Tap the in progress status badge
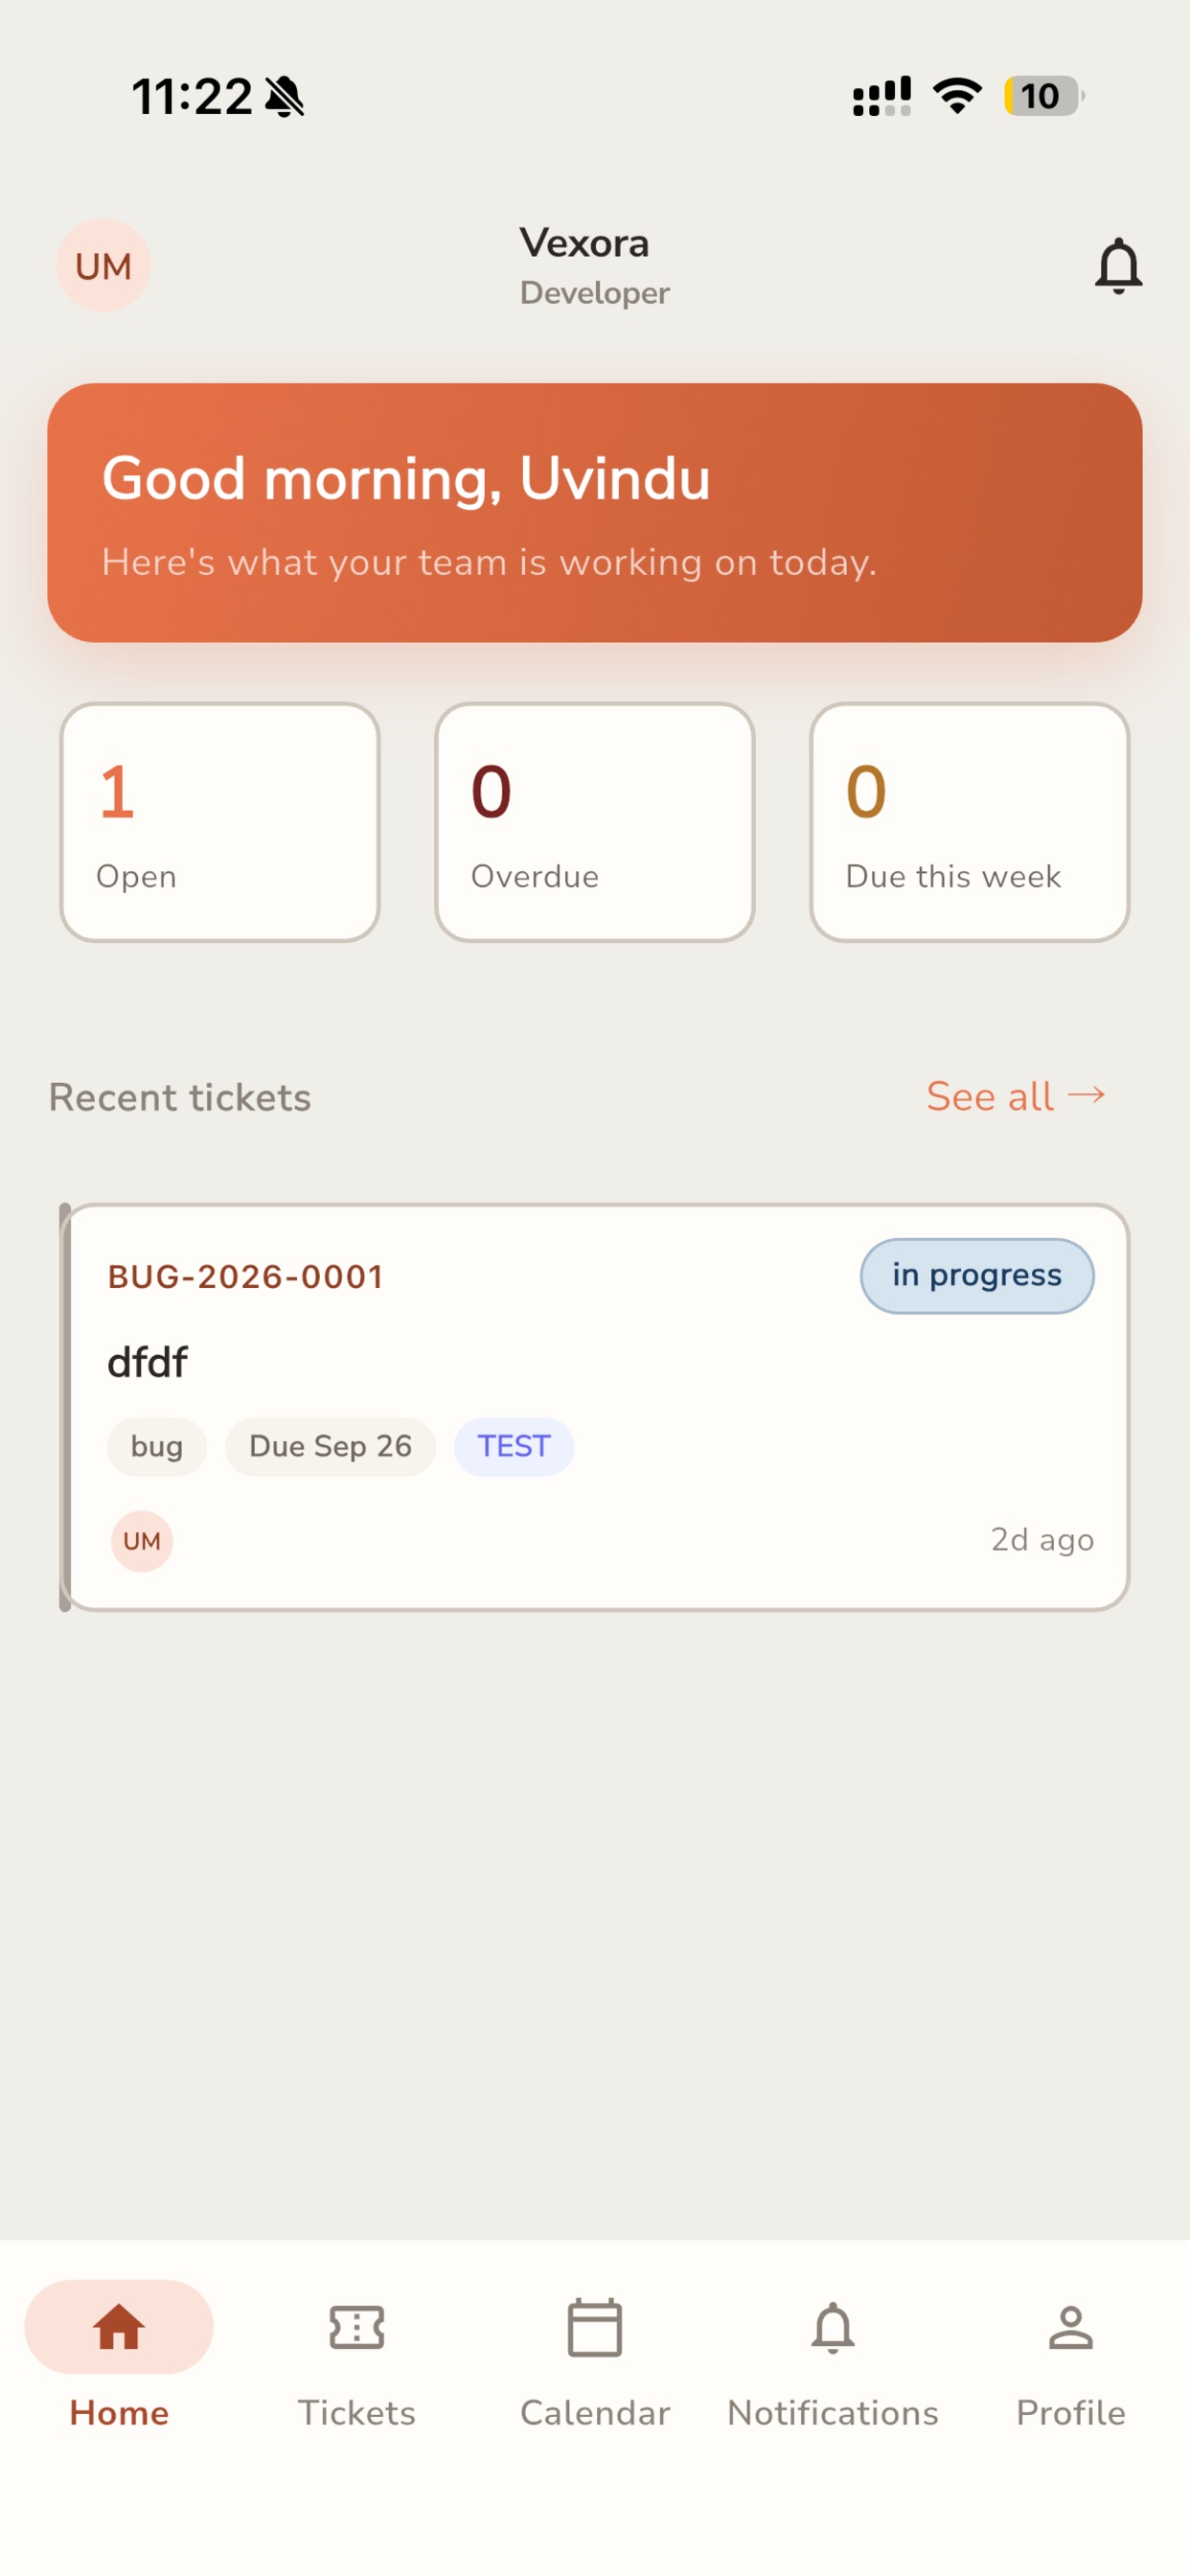 click(977, 1276)
